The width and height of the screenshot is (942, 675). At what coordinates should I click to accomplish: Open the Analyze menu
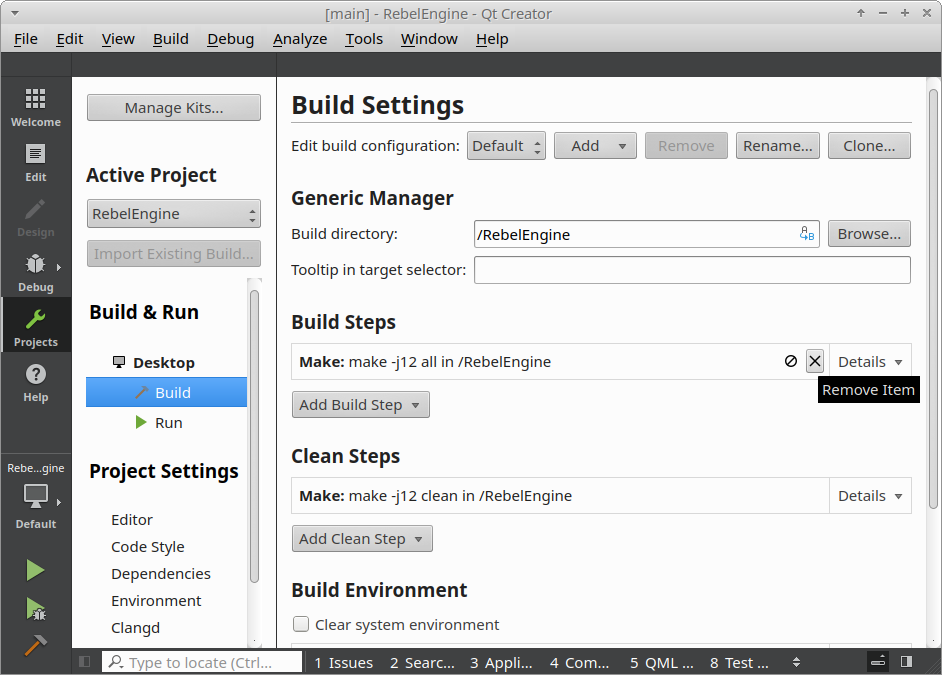[x=300, y=39]
